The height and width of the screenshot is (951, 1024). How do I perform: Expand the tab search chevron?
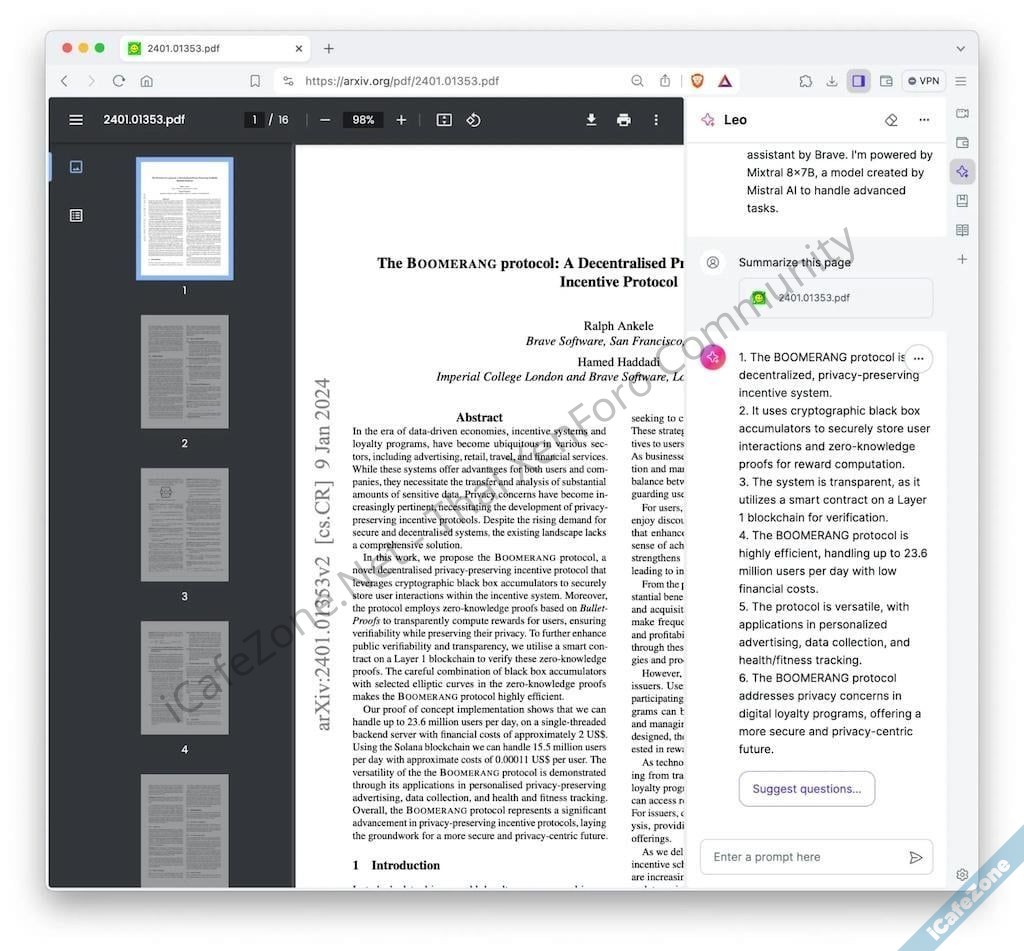tap(960, 48)
